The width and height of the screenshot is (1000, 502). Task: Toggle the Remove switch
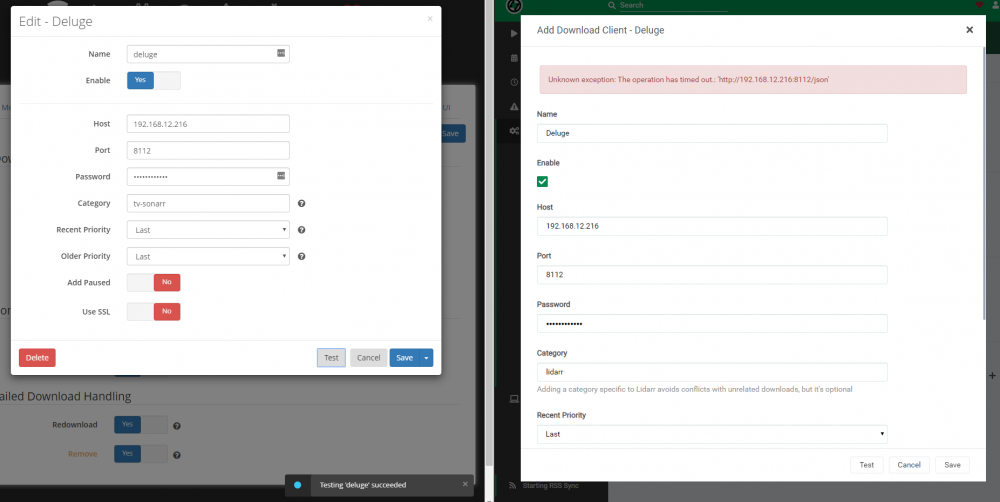141,454
